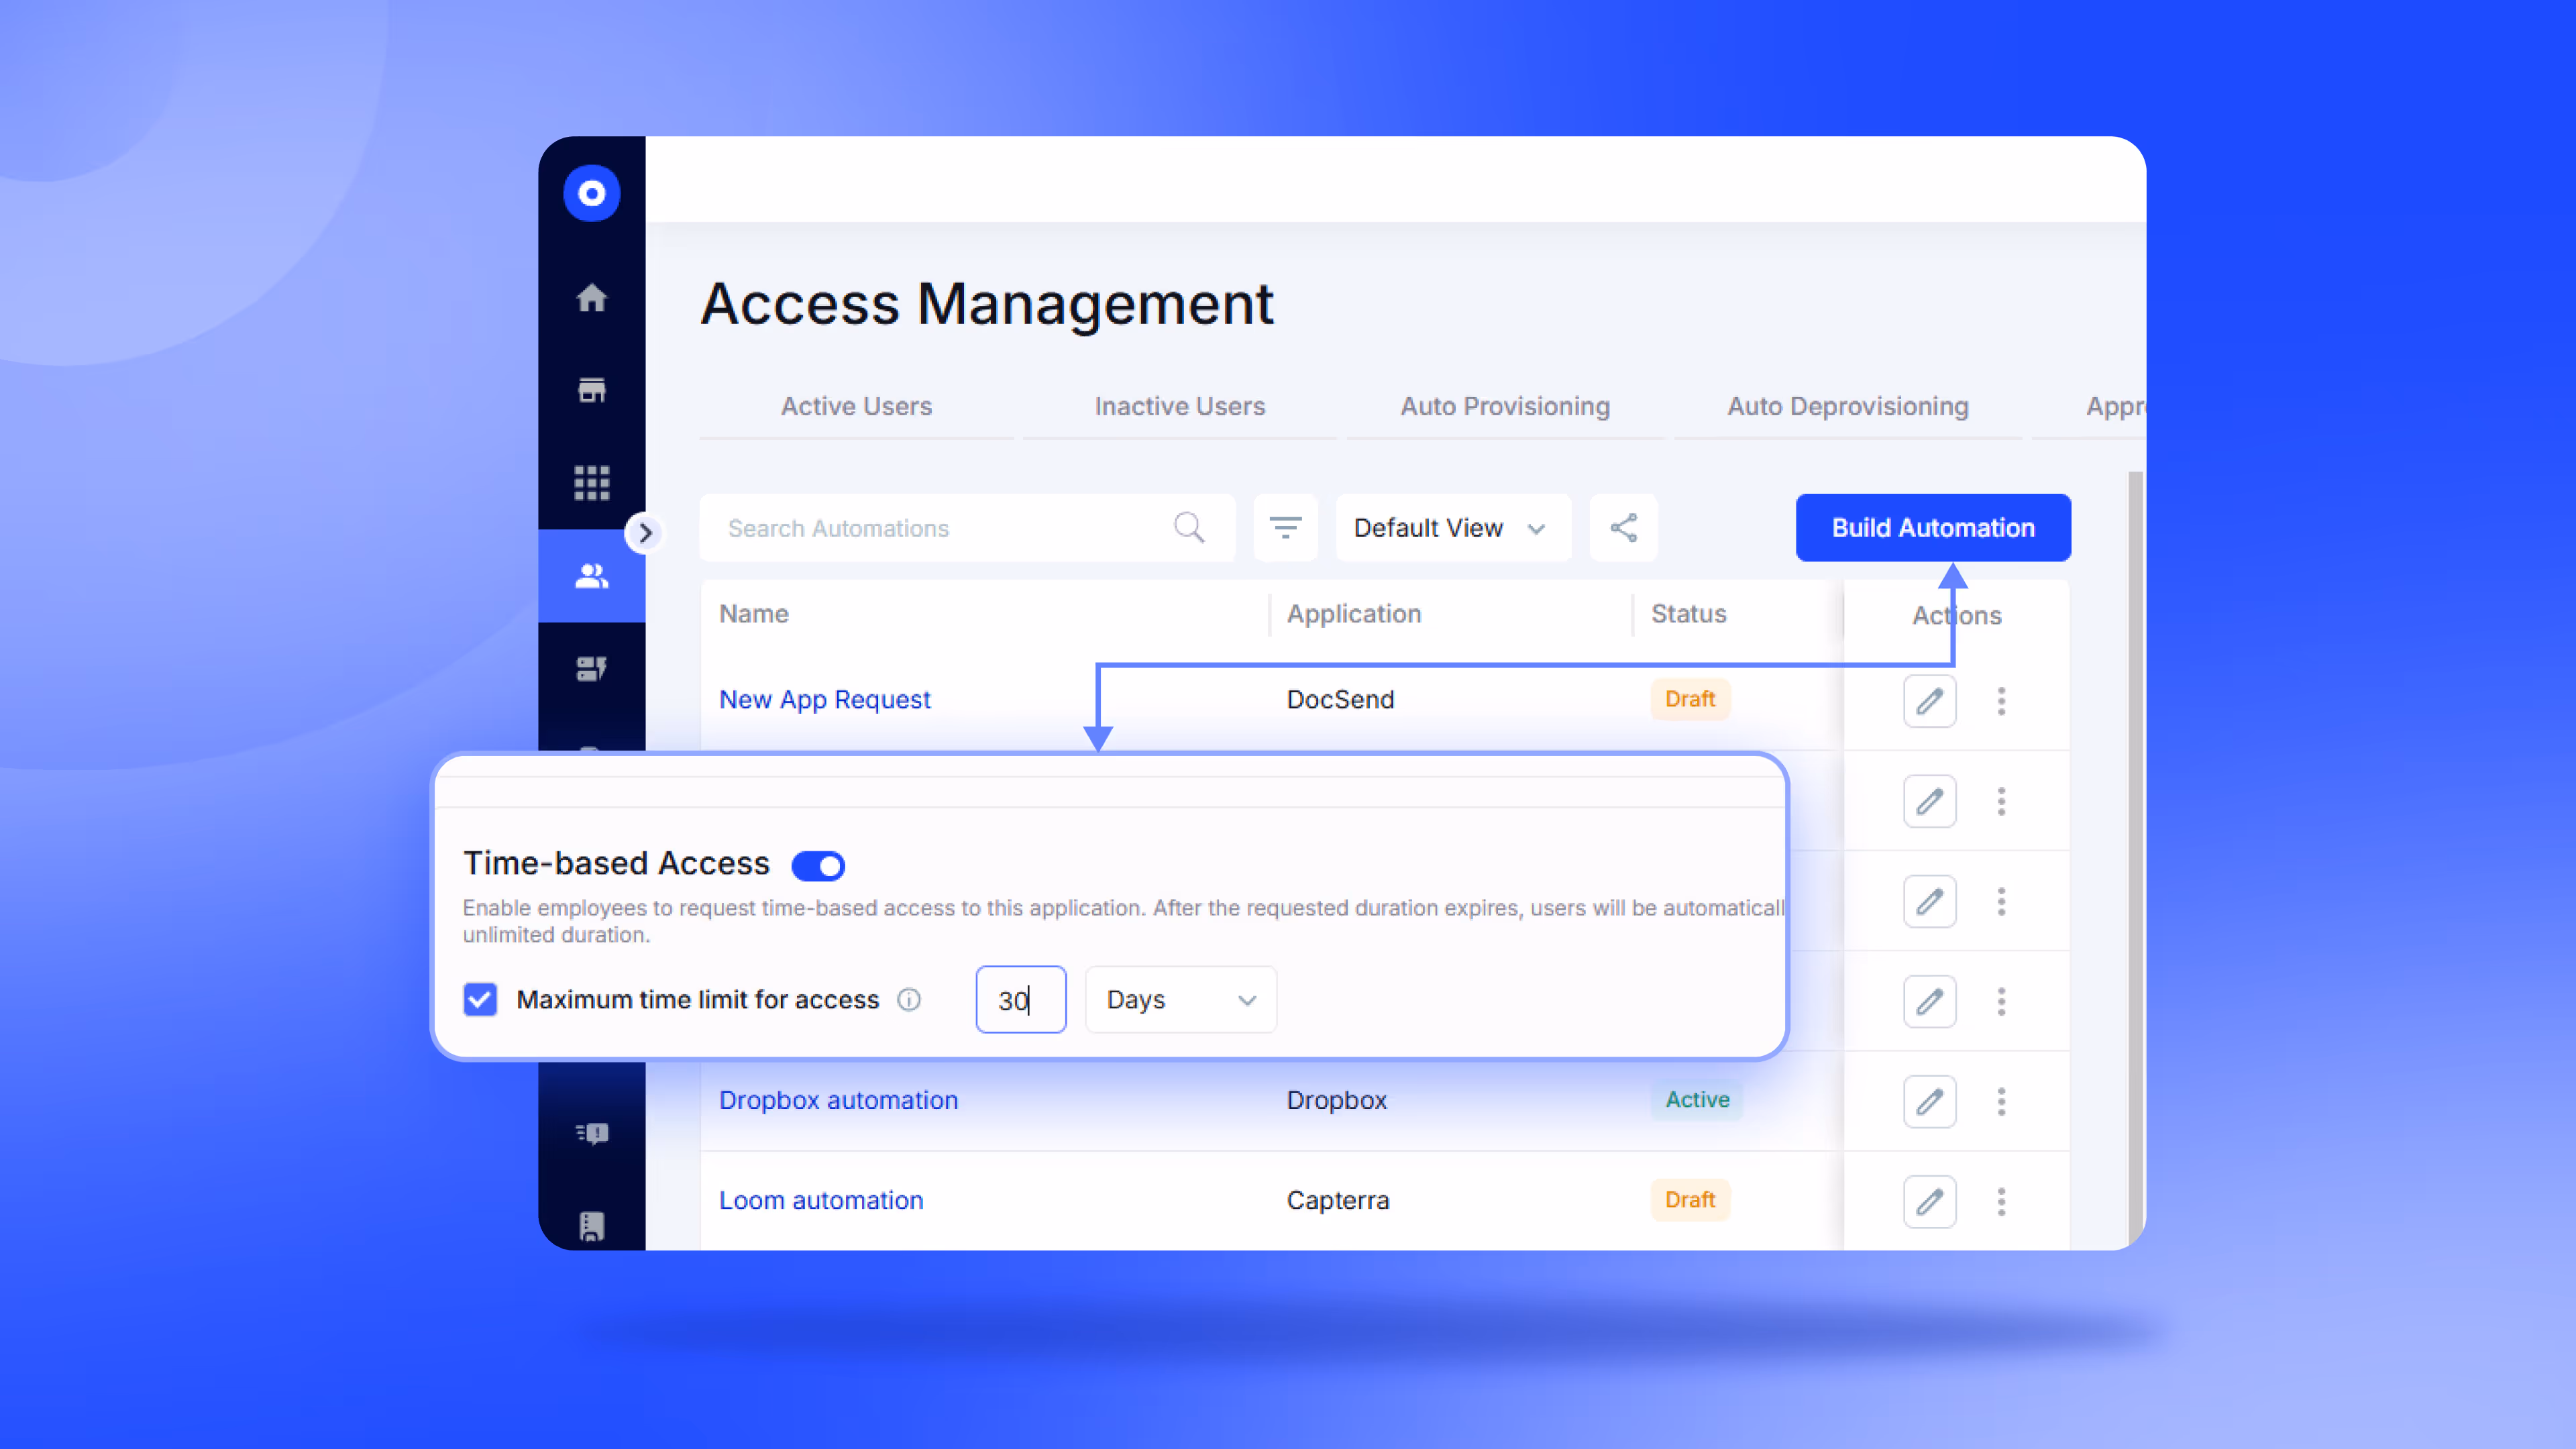2576x1449 pixels.
Task: Click the Status column header
Action: (x=1688, y=614)
